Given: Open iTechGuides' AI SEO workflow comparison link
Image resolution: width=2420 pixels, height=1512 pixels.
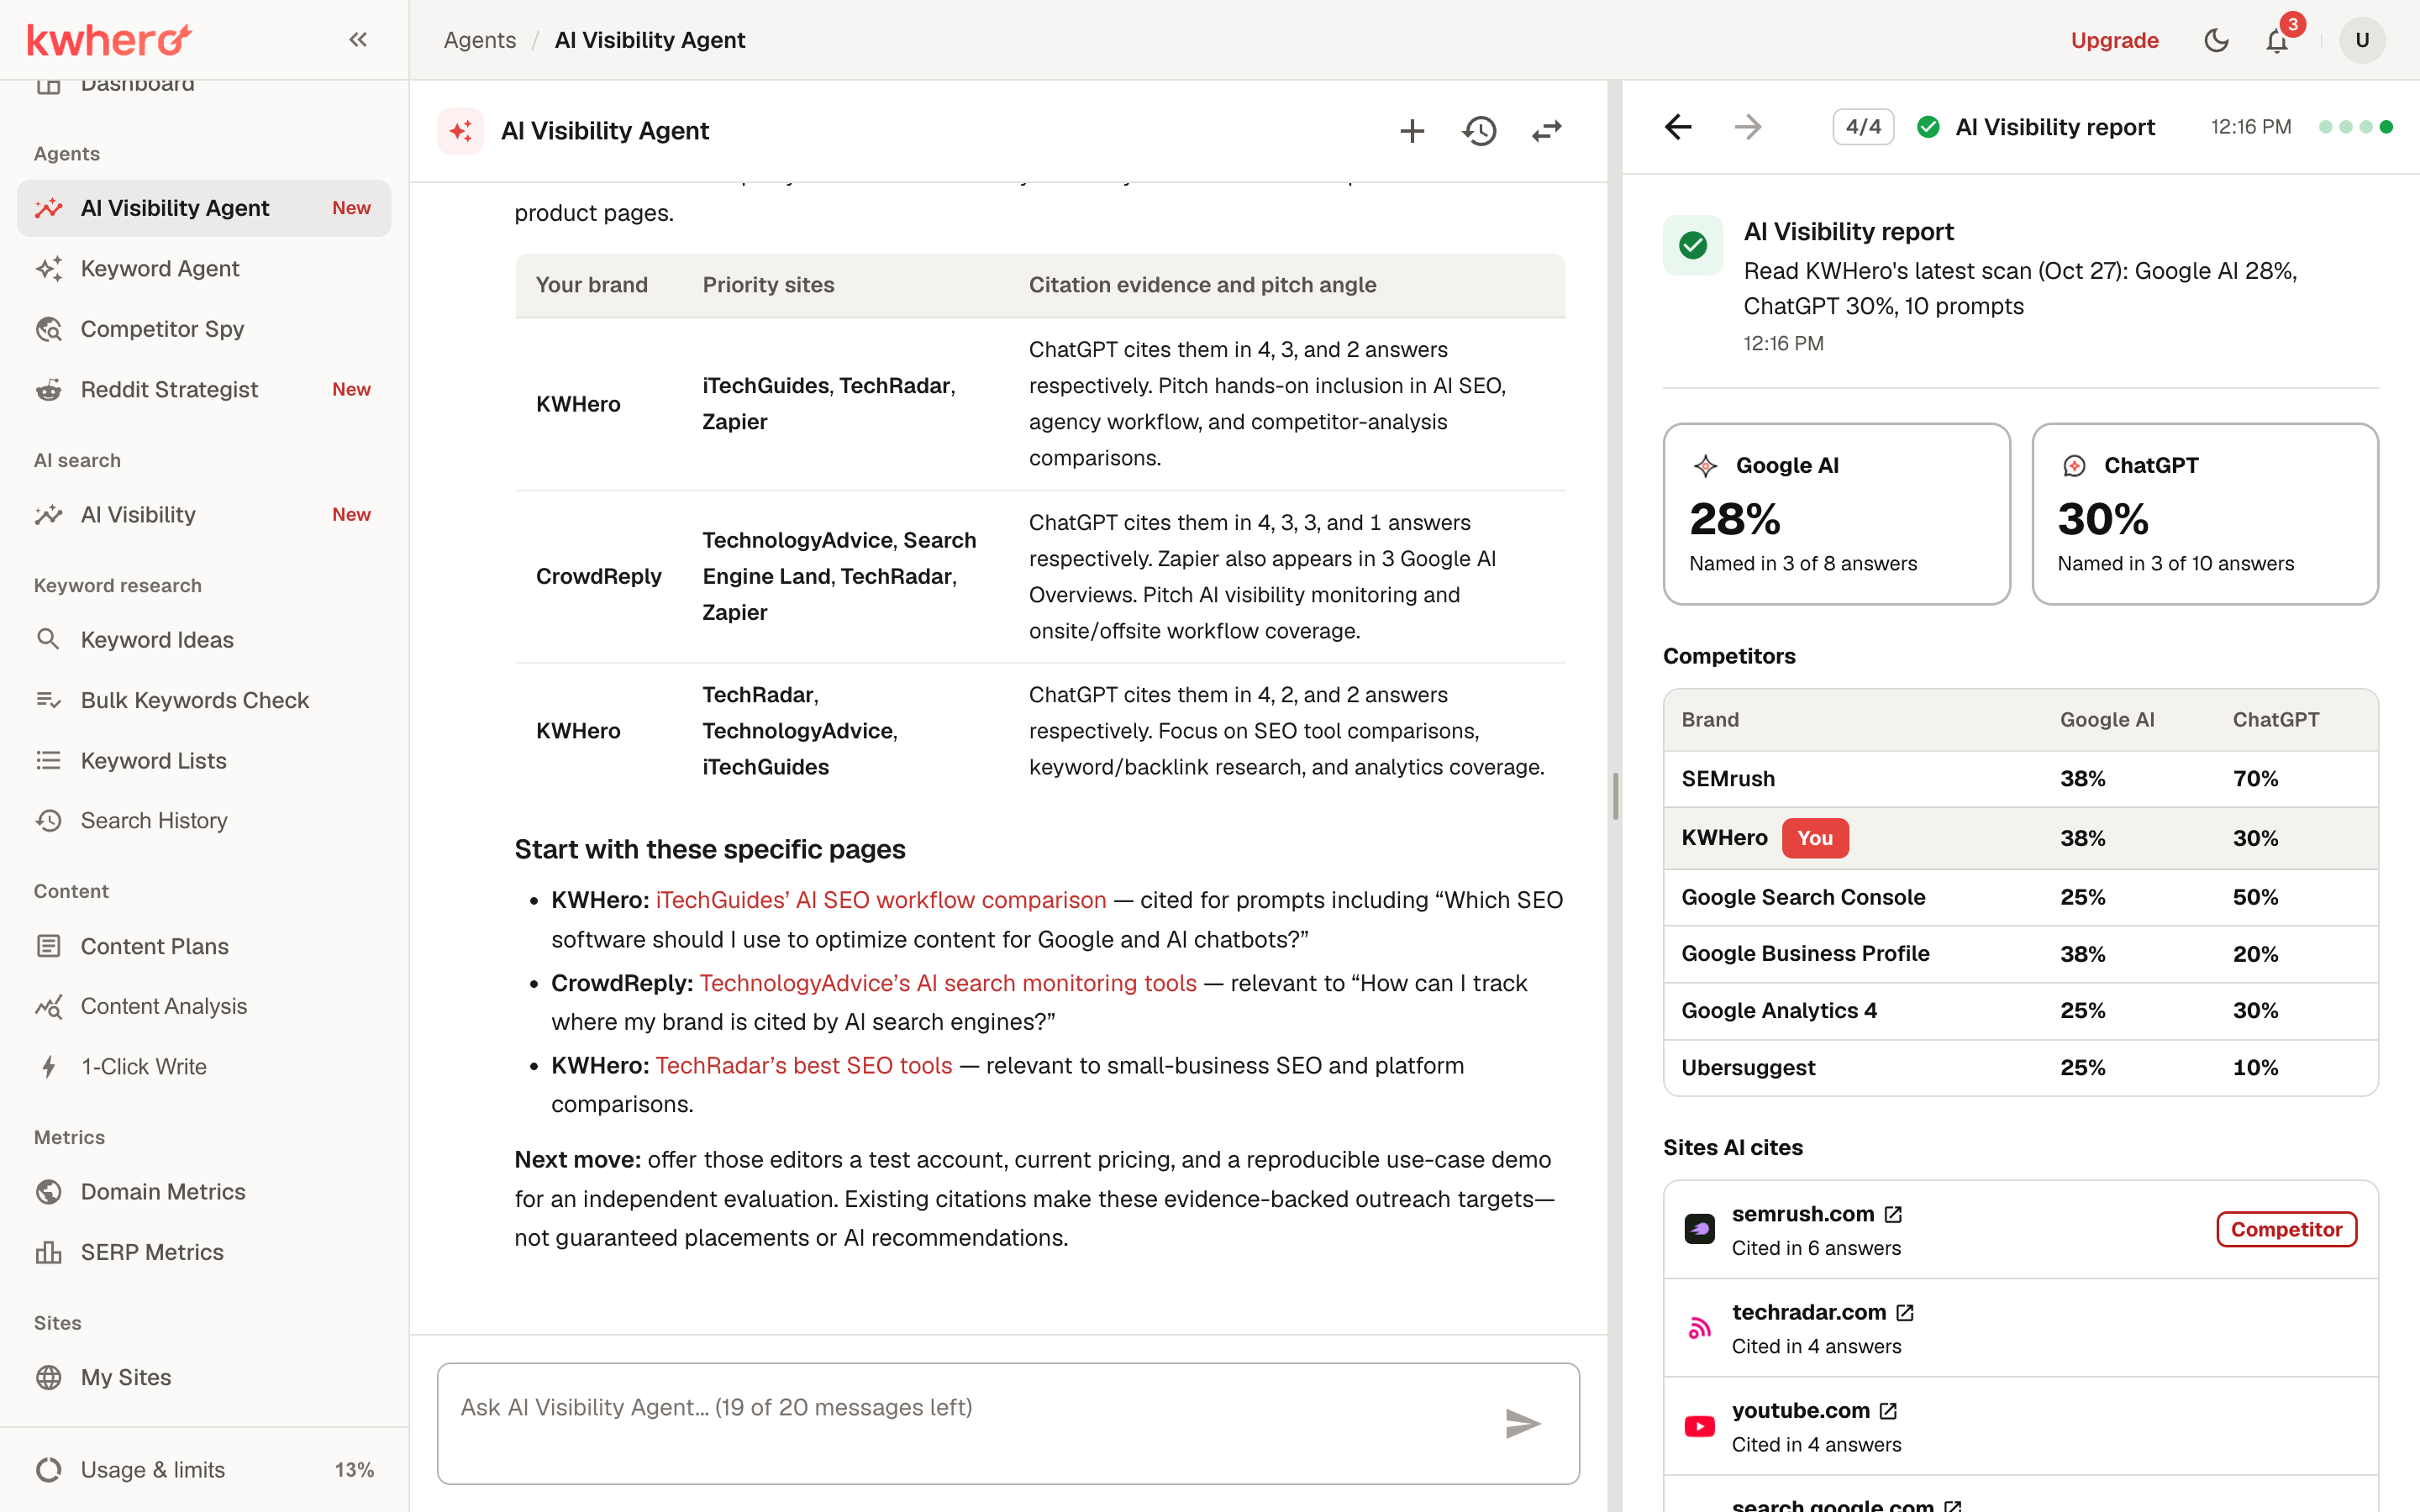Looking at the screenshot, I should pos(881,900).
